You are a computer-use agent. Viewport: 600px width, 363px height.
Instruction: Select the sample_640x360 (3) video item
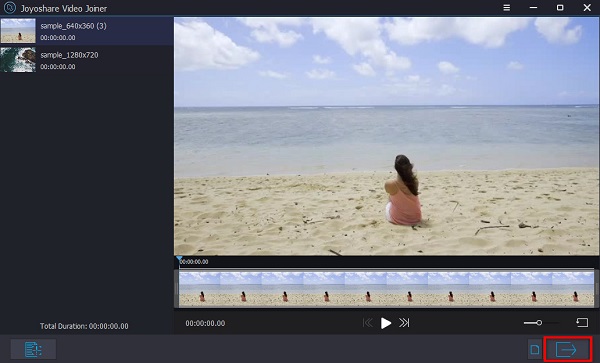coord(86,31)
